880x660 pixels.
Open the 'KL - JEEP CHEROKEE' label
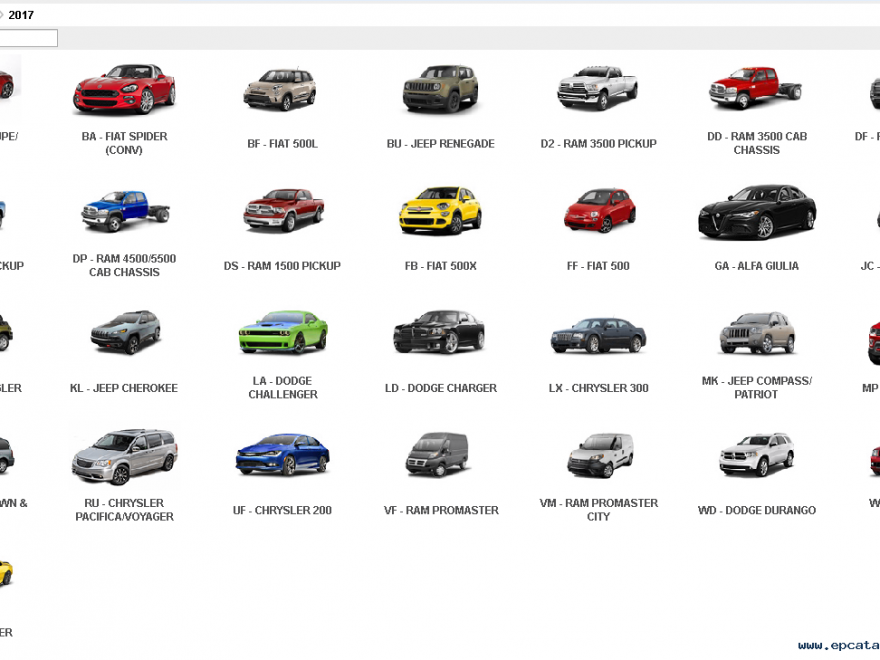point(124,388)
